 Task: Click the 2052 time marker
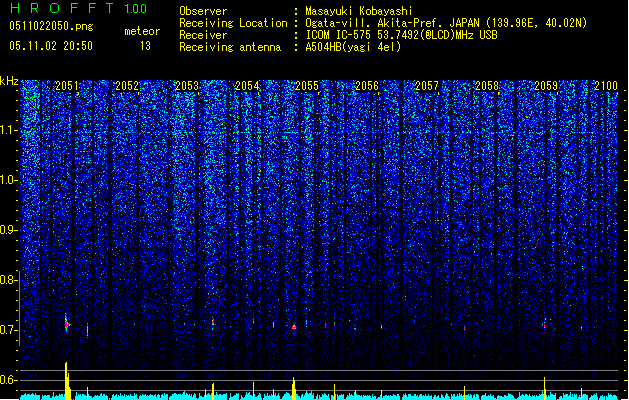pos(127,86)
